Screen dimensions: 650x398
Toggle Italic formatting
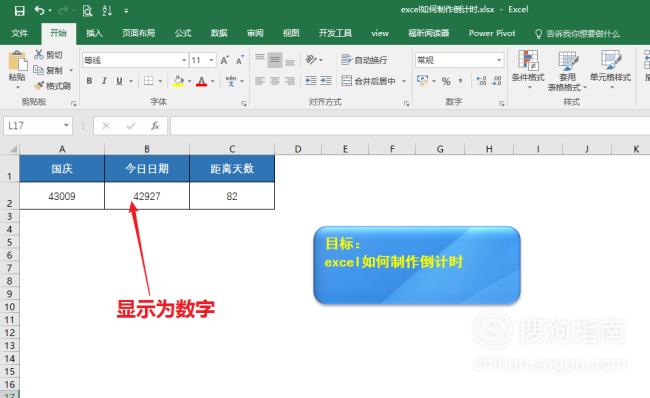pyautogui.click(x=104, y=81)
